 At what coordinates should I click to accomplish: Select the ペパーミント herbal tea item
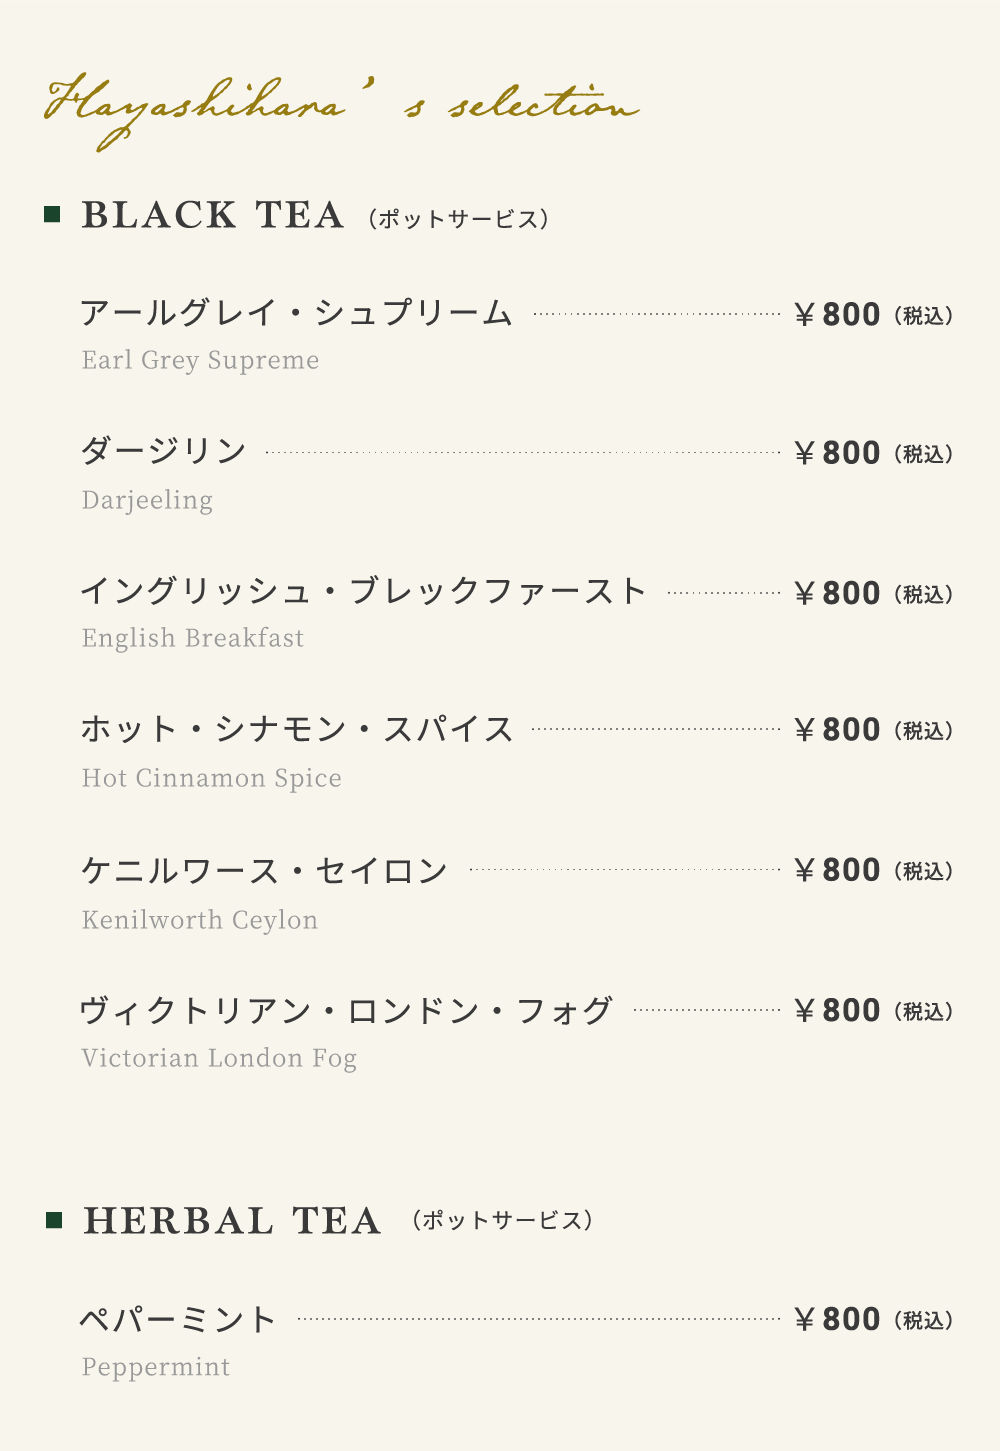[178, 1319]
